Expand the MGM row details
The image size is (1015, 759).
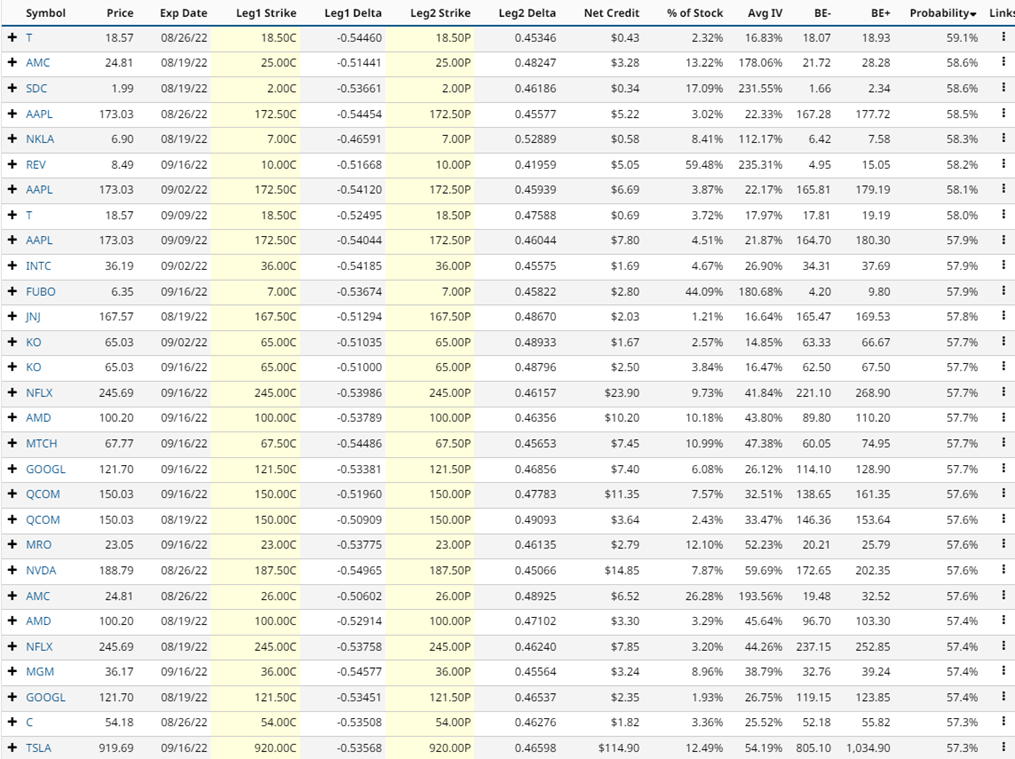pyautogui.click(x=12, y=672)
